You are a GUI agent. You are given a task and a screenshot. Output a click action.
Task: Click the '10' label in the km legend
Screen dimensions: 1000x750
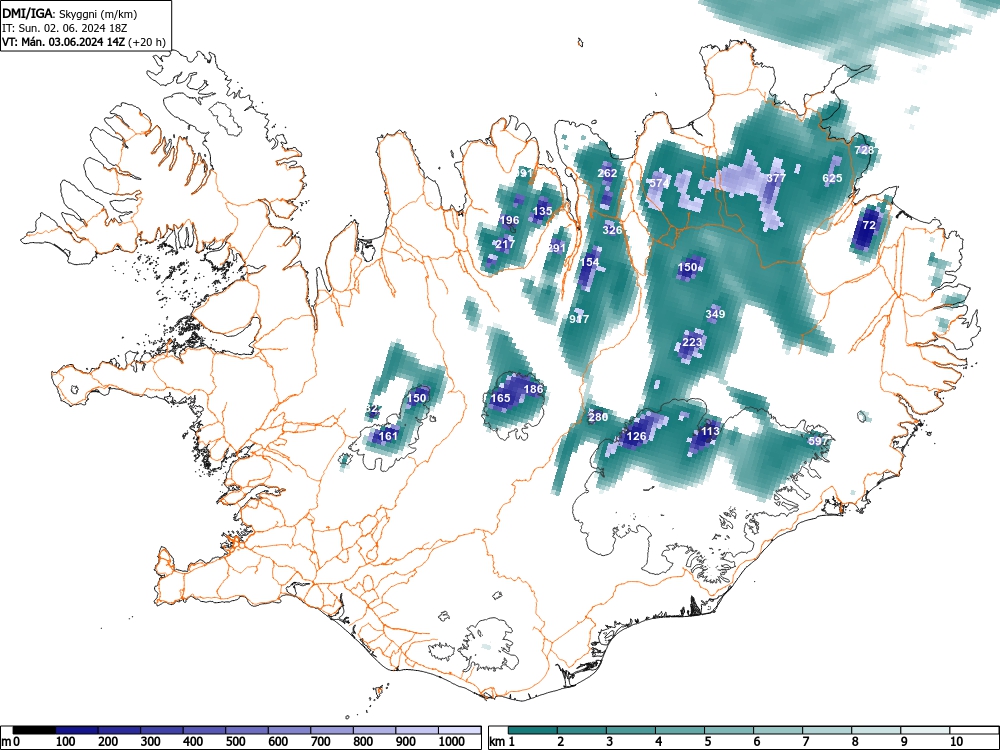tap(955, 742)
